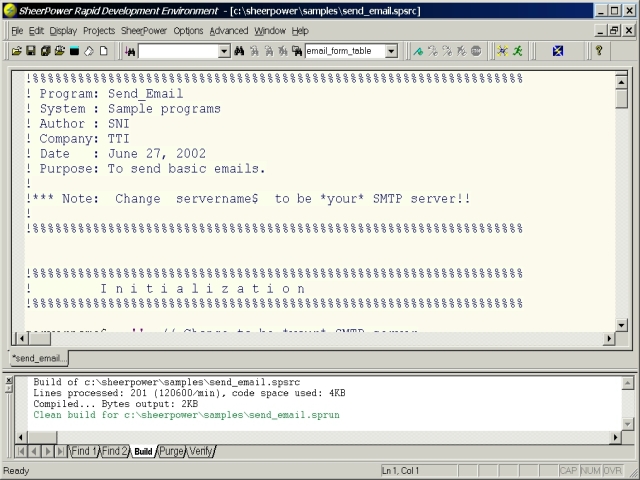Click the next-tab navigation arrow

tap(48, 451)
